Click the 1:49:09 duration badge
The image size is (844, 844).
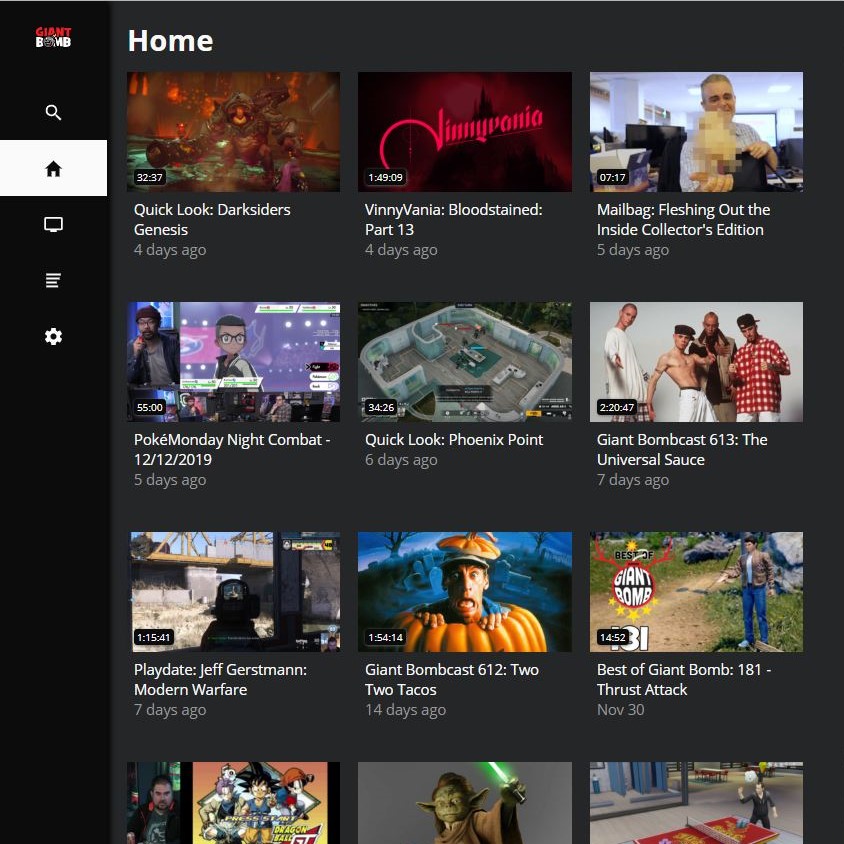click(385, 177)
